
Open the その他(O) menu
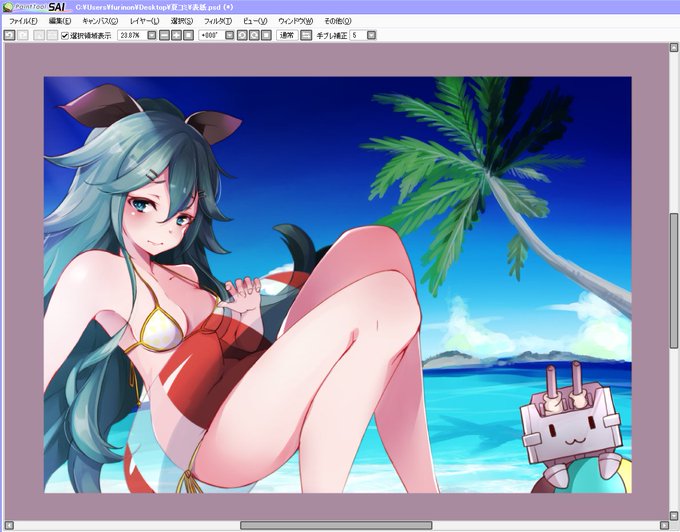[338, 21]
